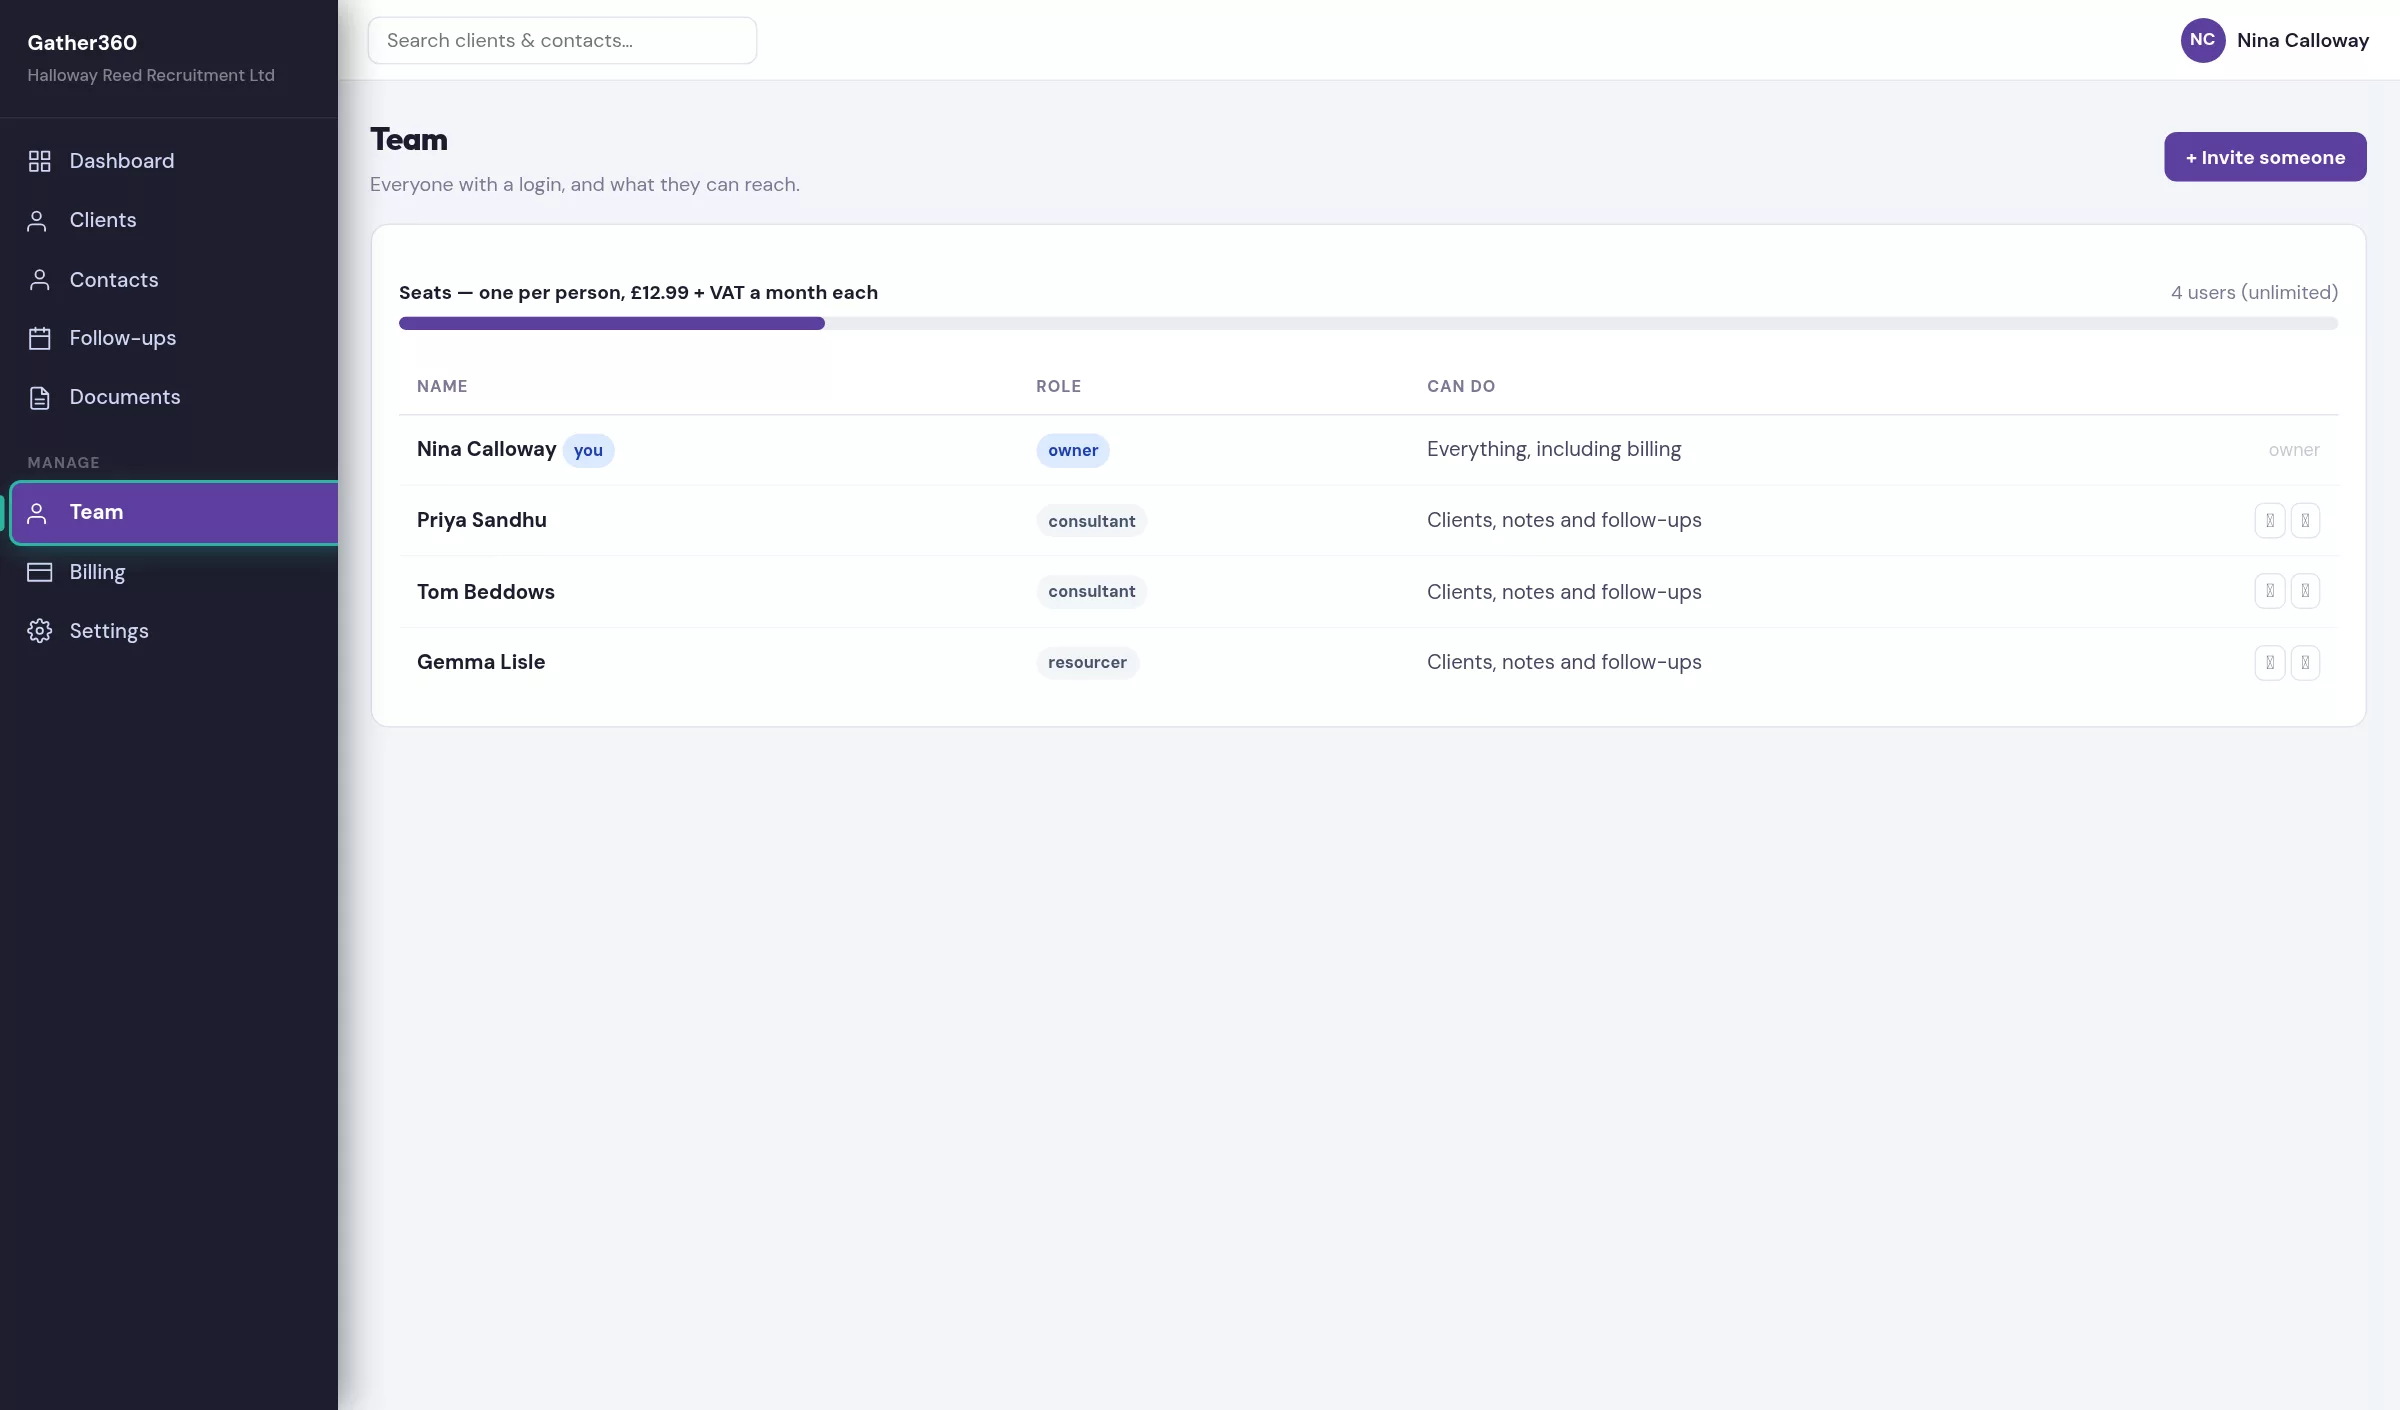Image resolution: width=2400 pixels, height=1410 pixels.
Task: Click the Follow-ups calendar icon
Action: (x=39, y=338)
